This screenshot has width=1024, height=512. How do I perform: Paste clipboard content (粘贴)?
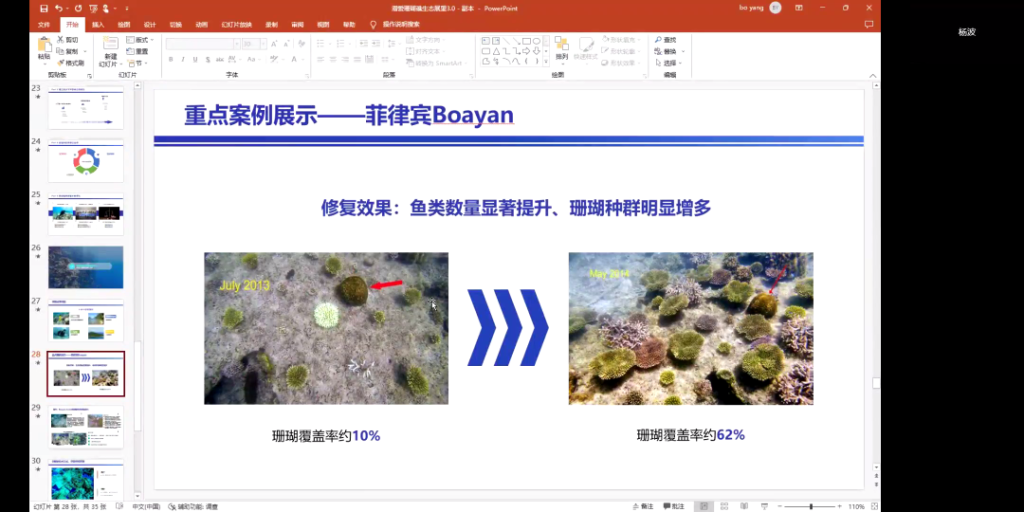pos(44,50)
